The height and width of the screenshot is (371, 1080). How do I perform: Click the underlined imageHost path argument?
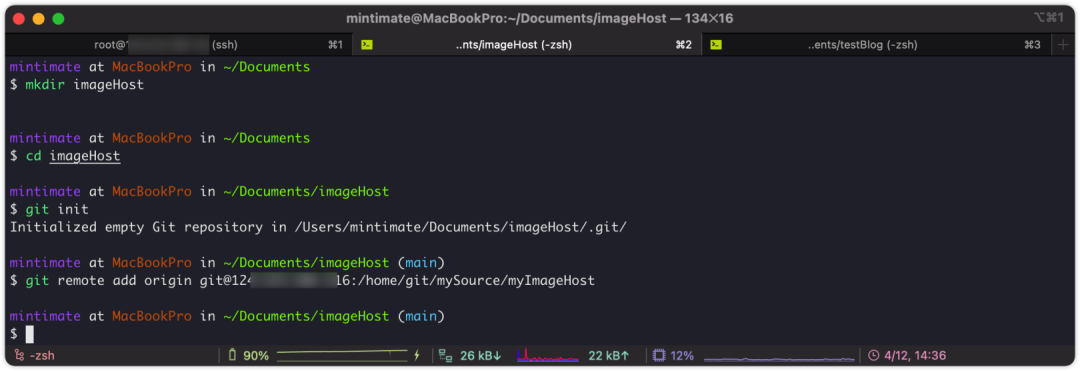pyautogui.click(x=85, y=156)
